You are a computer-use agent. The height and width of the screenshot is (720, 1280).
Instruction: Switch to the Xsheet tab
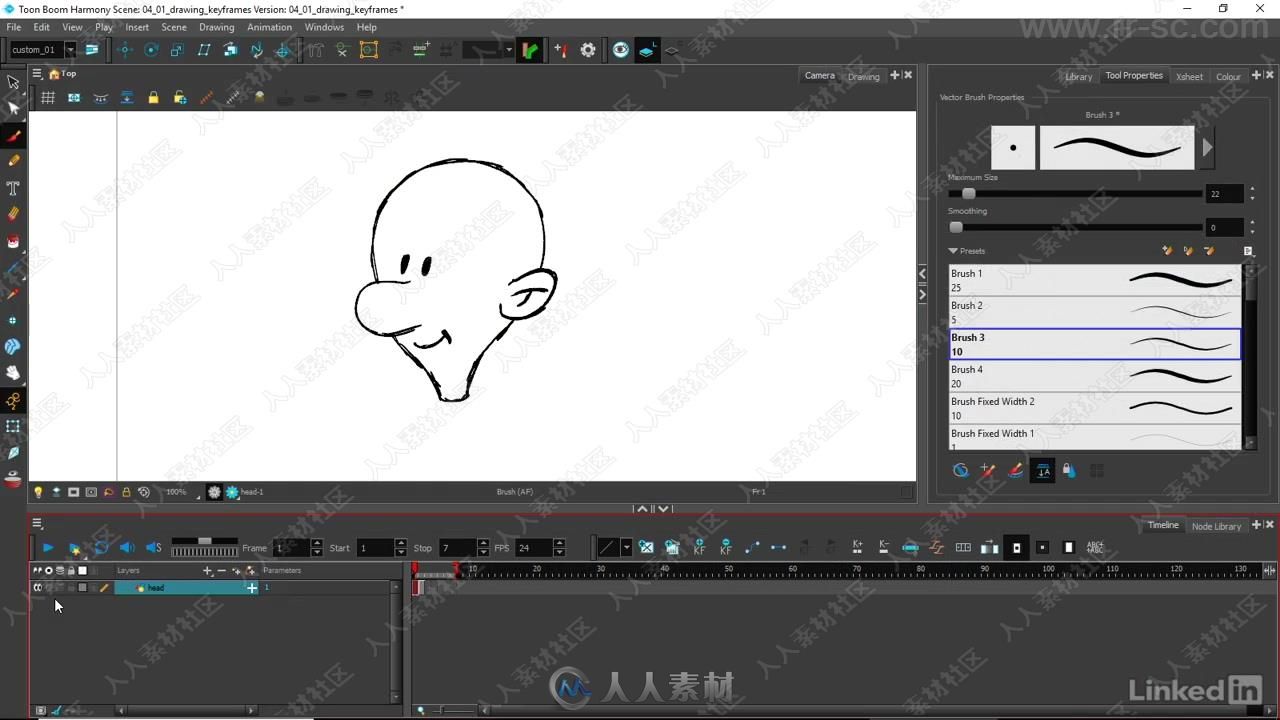point(1189,76)
